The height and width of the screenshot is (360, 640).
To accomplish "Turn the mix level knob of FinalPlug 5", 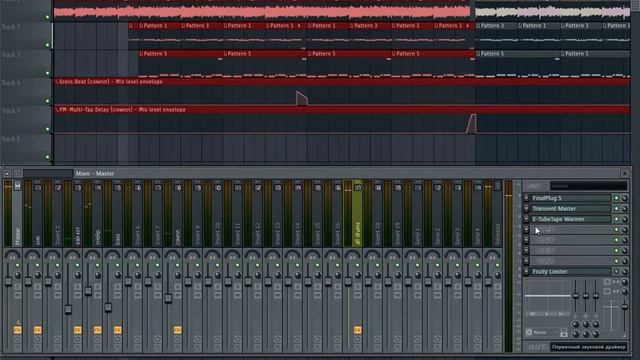I will 624,198.
